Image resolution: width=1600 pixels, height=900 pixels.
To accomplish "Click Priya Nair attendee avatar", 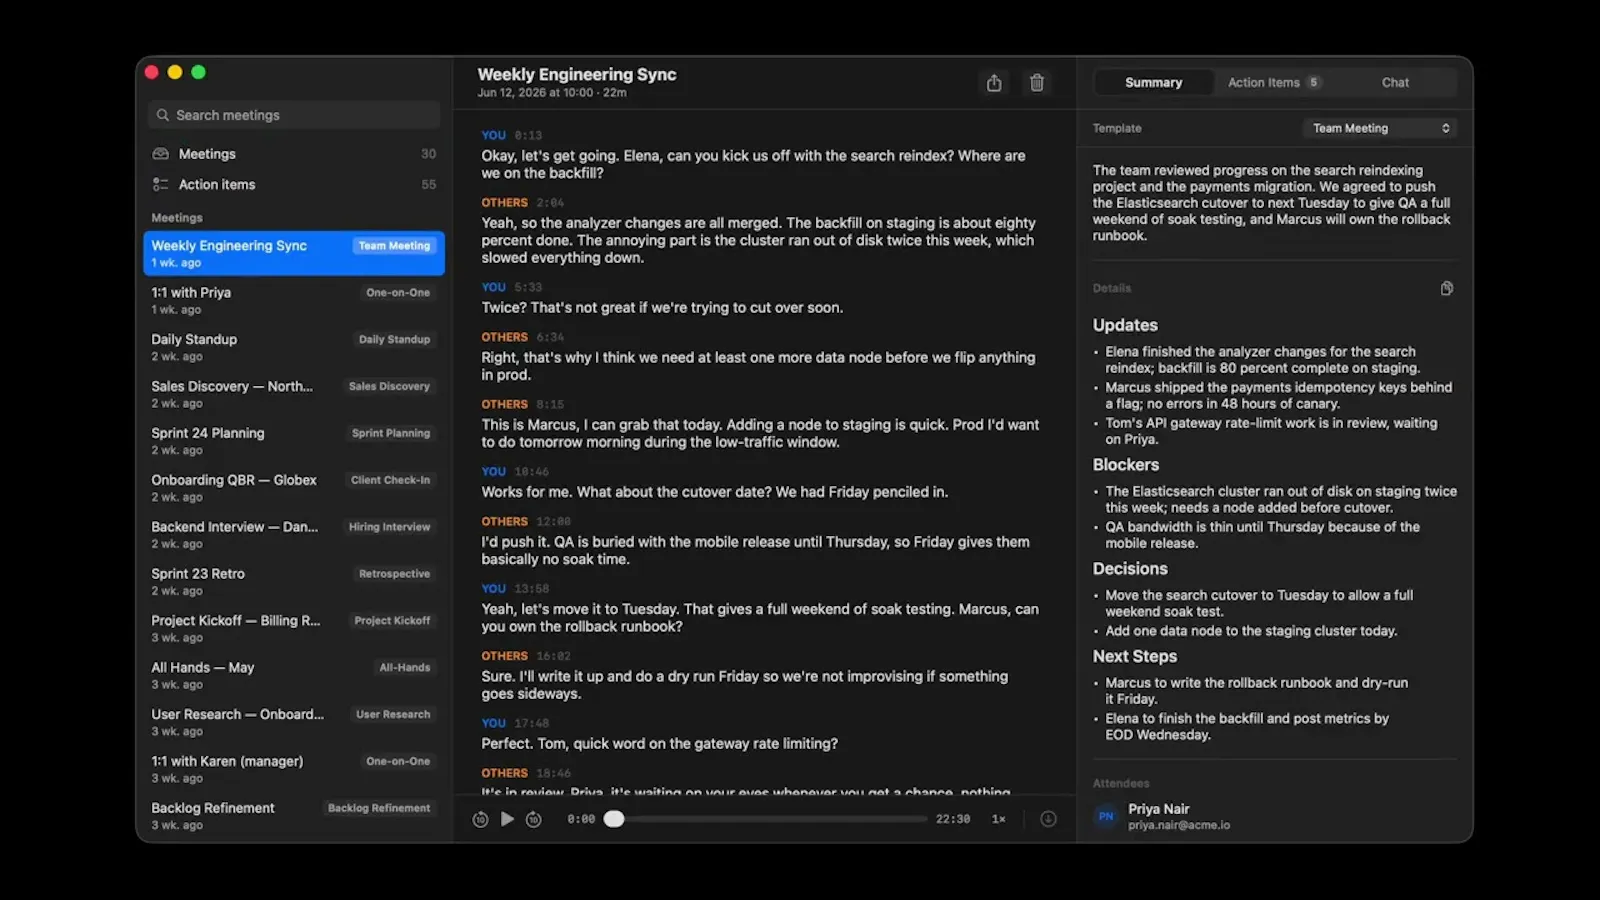I will coord(1106,816).
